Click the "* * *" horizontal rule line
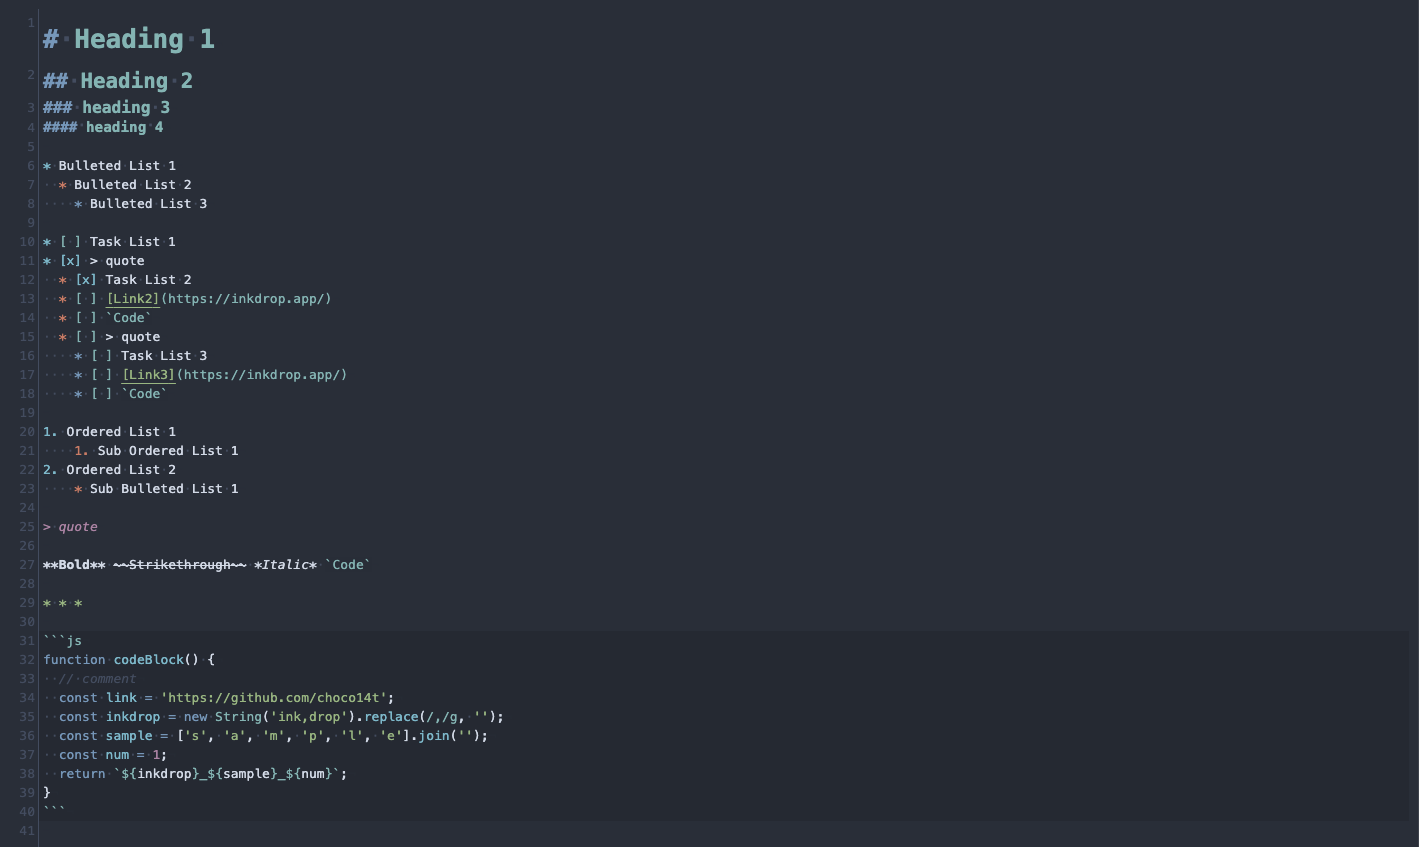The width and height of the screenshot is (1419, 847). tap(63, 603)
